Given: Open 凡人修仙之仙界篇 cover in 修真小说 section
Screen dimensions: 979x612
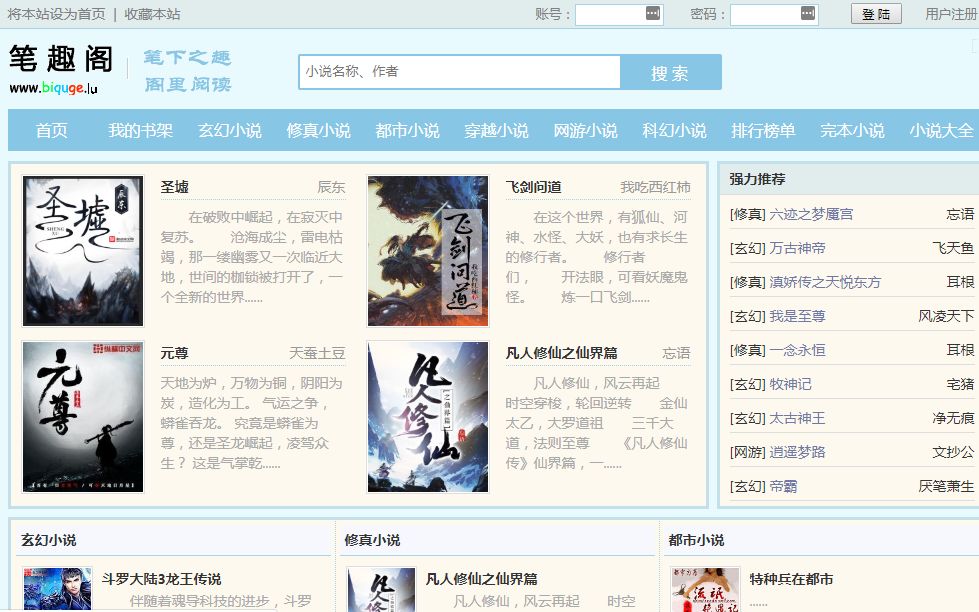Looking at the screenshot, I should [x=381, y=590].
